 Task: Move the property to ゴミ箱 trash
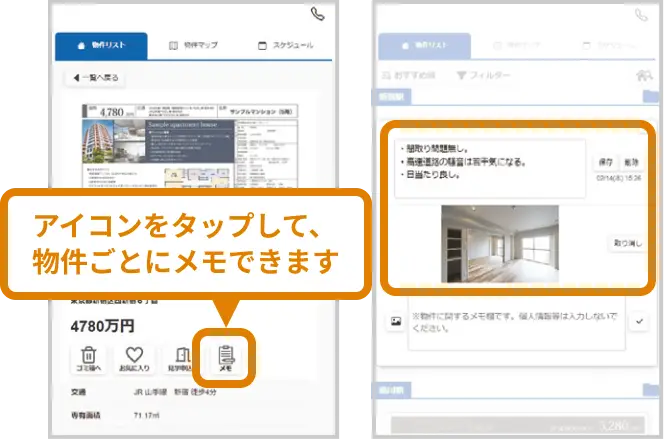(x=89, y=359)
